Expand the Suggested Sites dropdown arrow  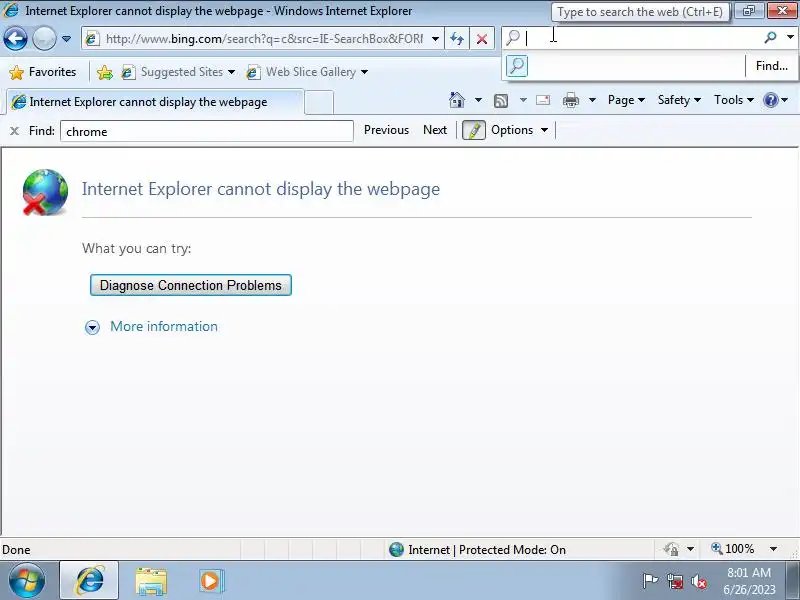coord(232,72)
